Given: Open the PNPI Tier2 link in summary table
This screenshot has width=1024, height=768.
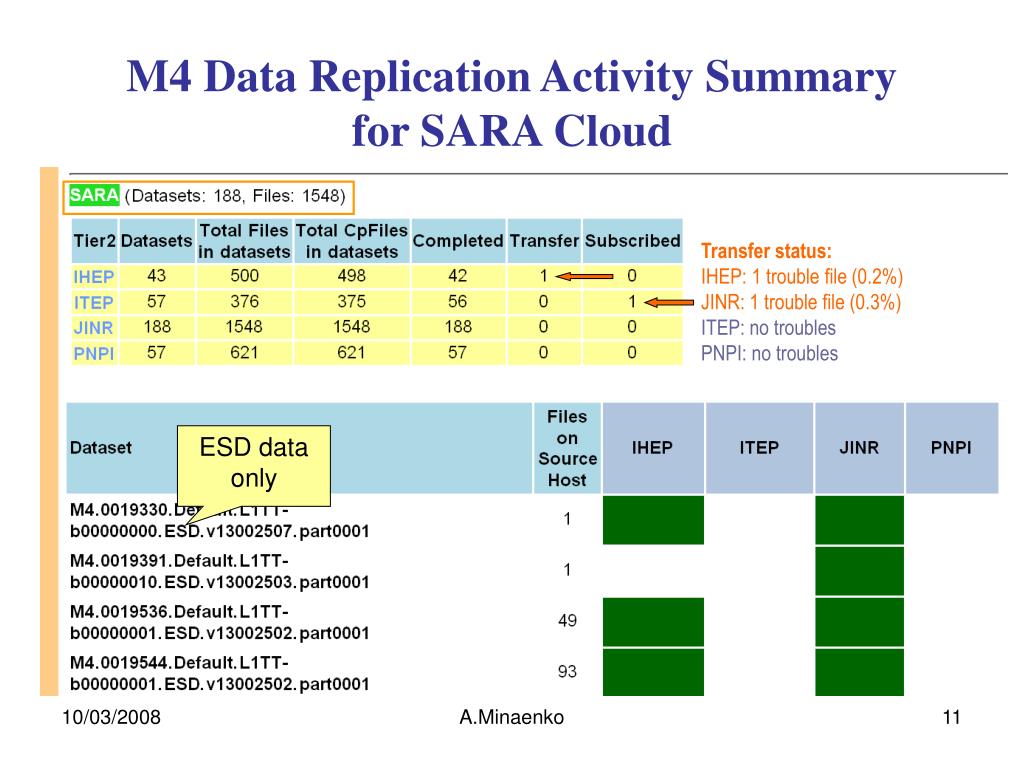Looking at the screenshot, I should point(93,353).
